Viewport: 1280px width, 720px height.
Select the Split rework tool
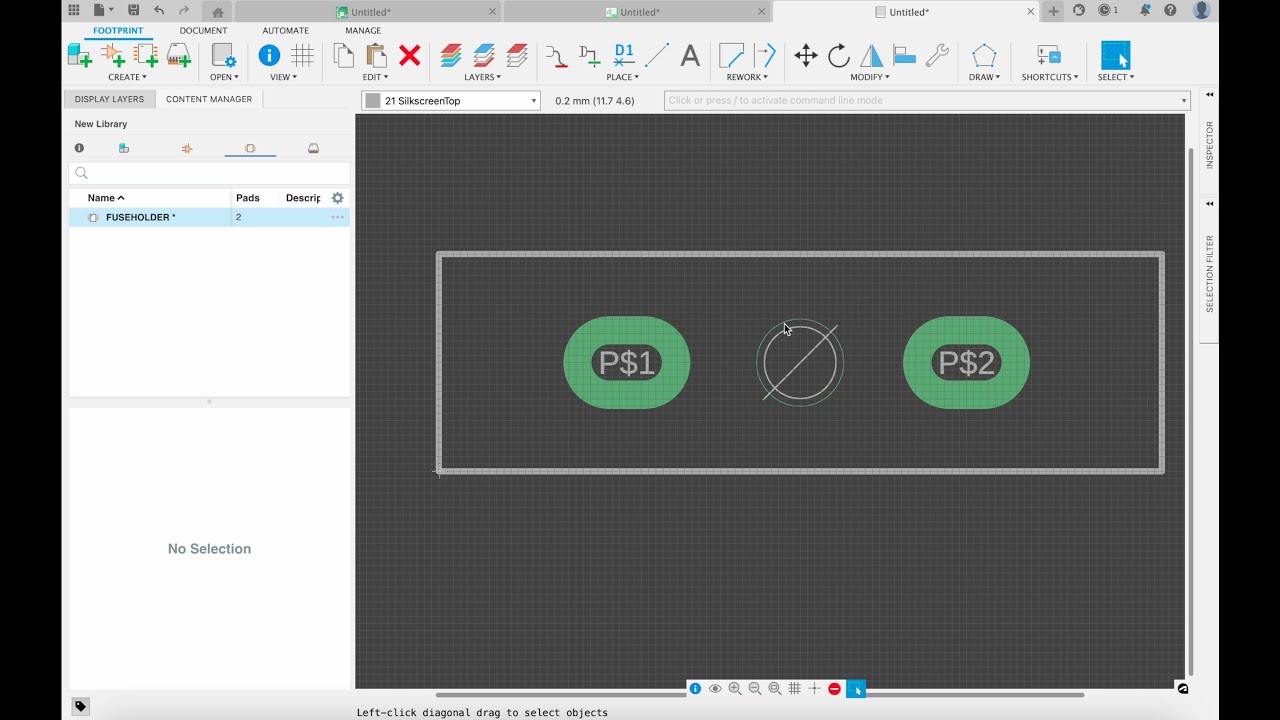[765, 56]
